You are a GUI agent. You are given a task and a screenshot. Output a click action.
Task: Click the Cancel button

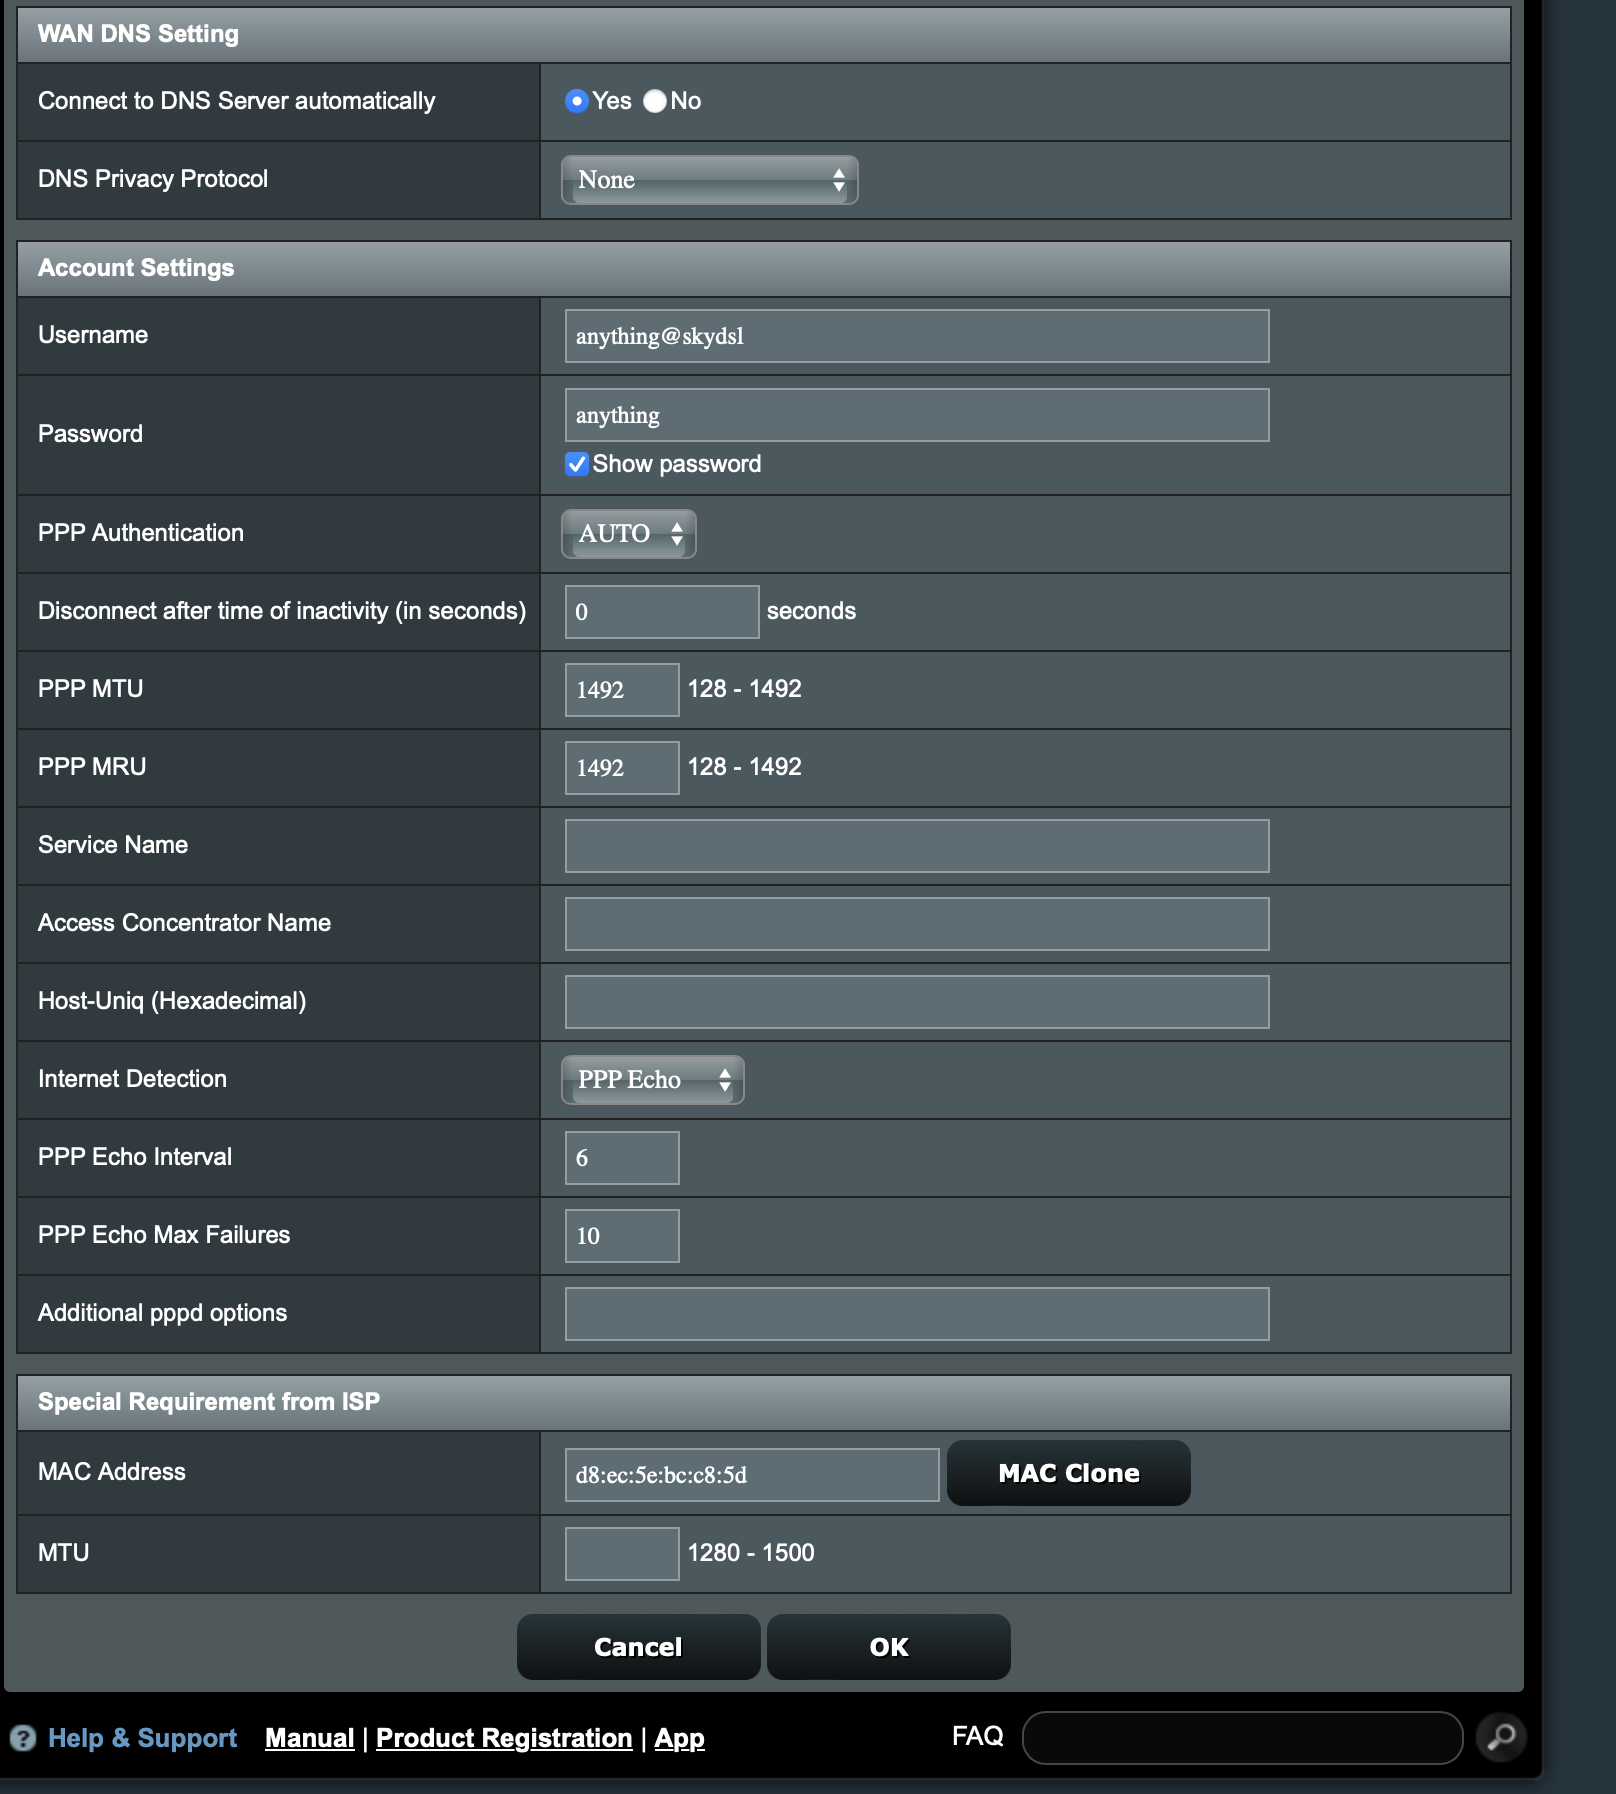[x=638, y=1647]
